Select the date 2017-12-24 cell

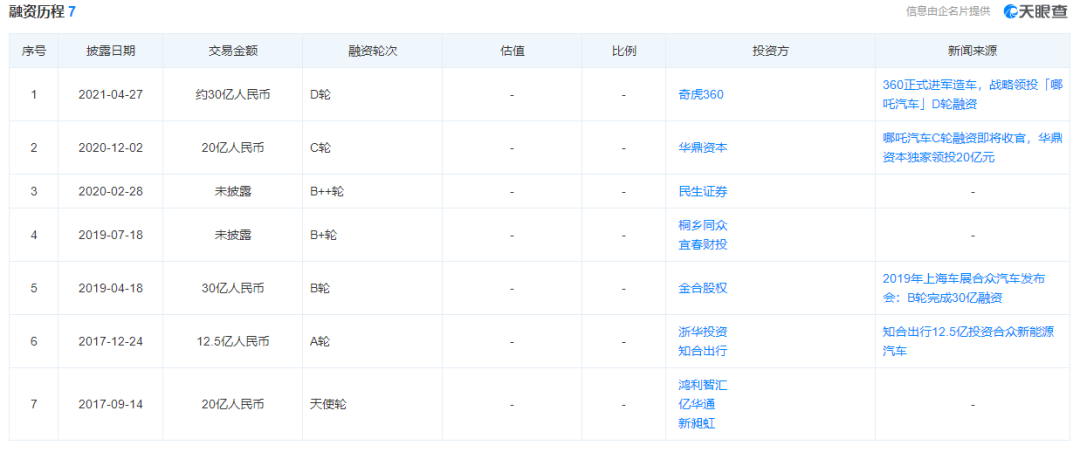110,341
